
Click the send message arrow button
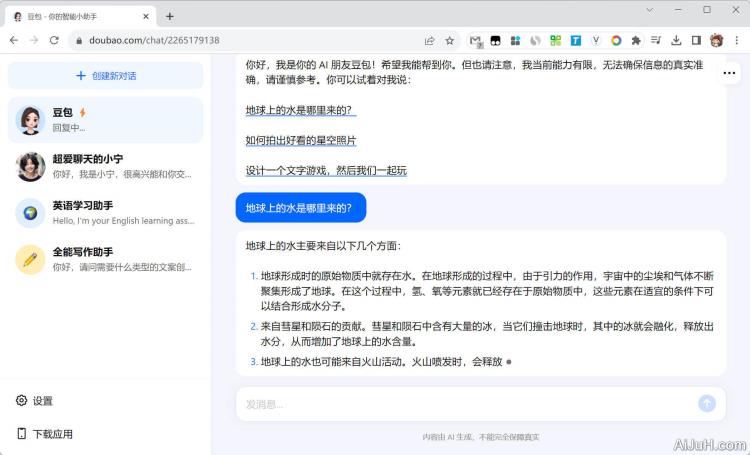coord(706,403)
